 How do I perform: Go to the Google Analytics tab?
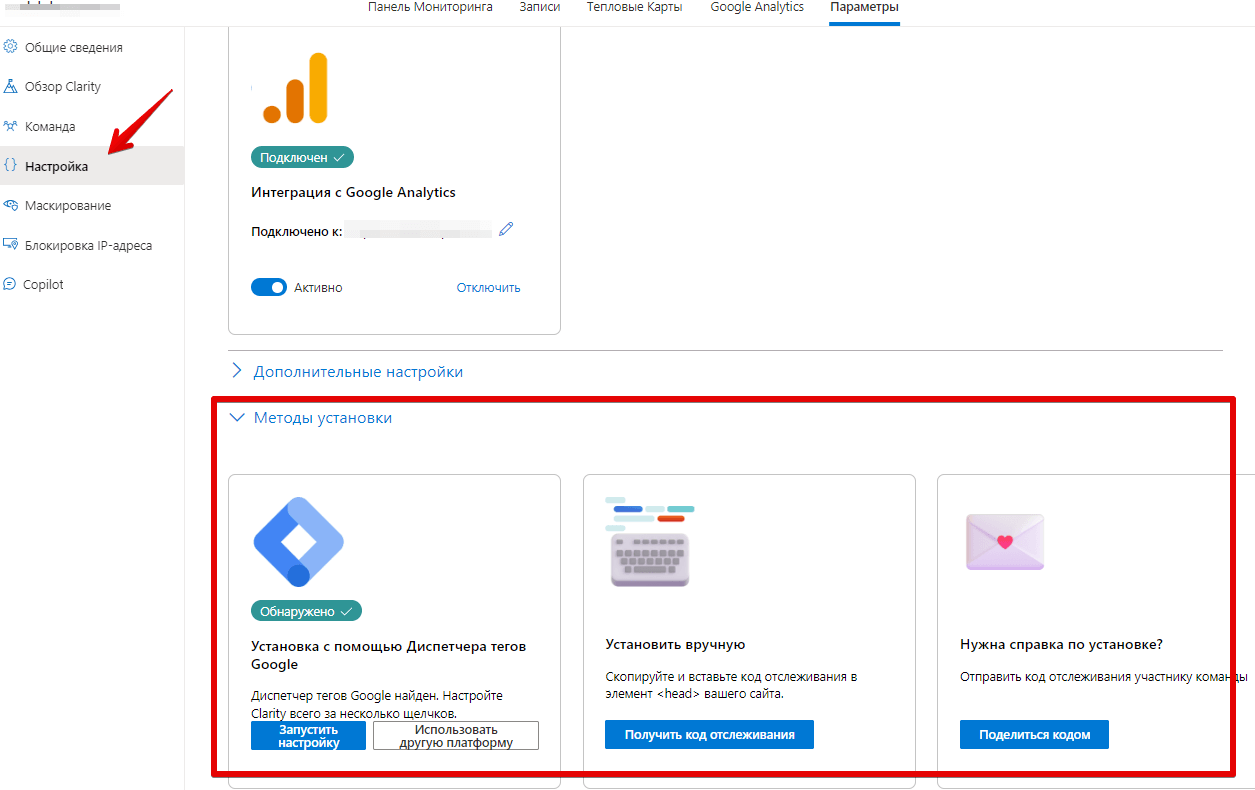point(757,7)
